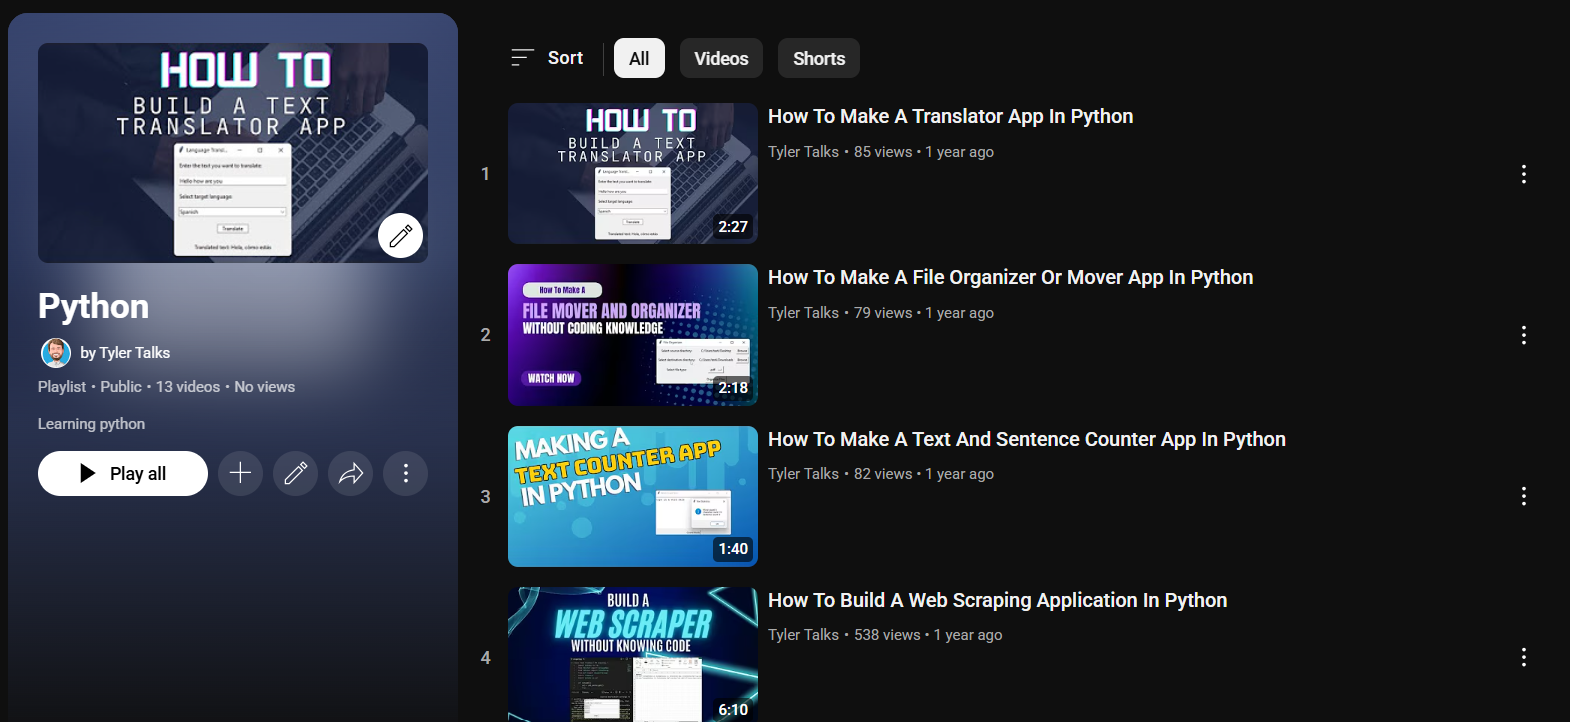Select the All filter chip
This screenshot has width=1570, height=722.
[x=639, y=58]
